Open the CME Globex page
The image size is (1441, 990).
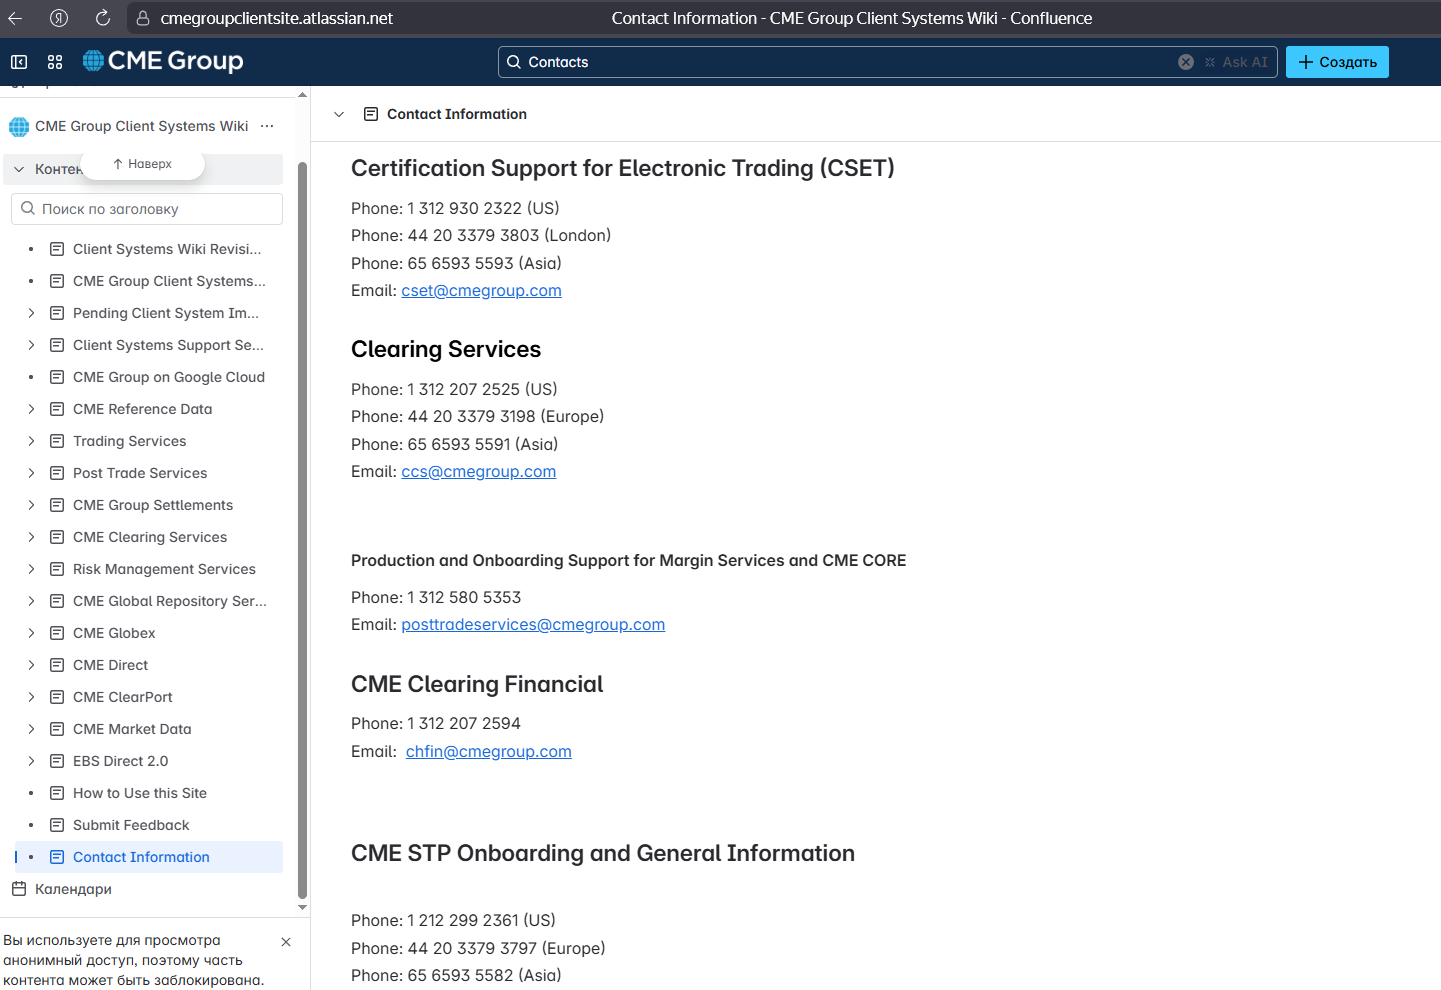coord(114,633)
